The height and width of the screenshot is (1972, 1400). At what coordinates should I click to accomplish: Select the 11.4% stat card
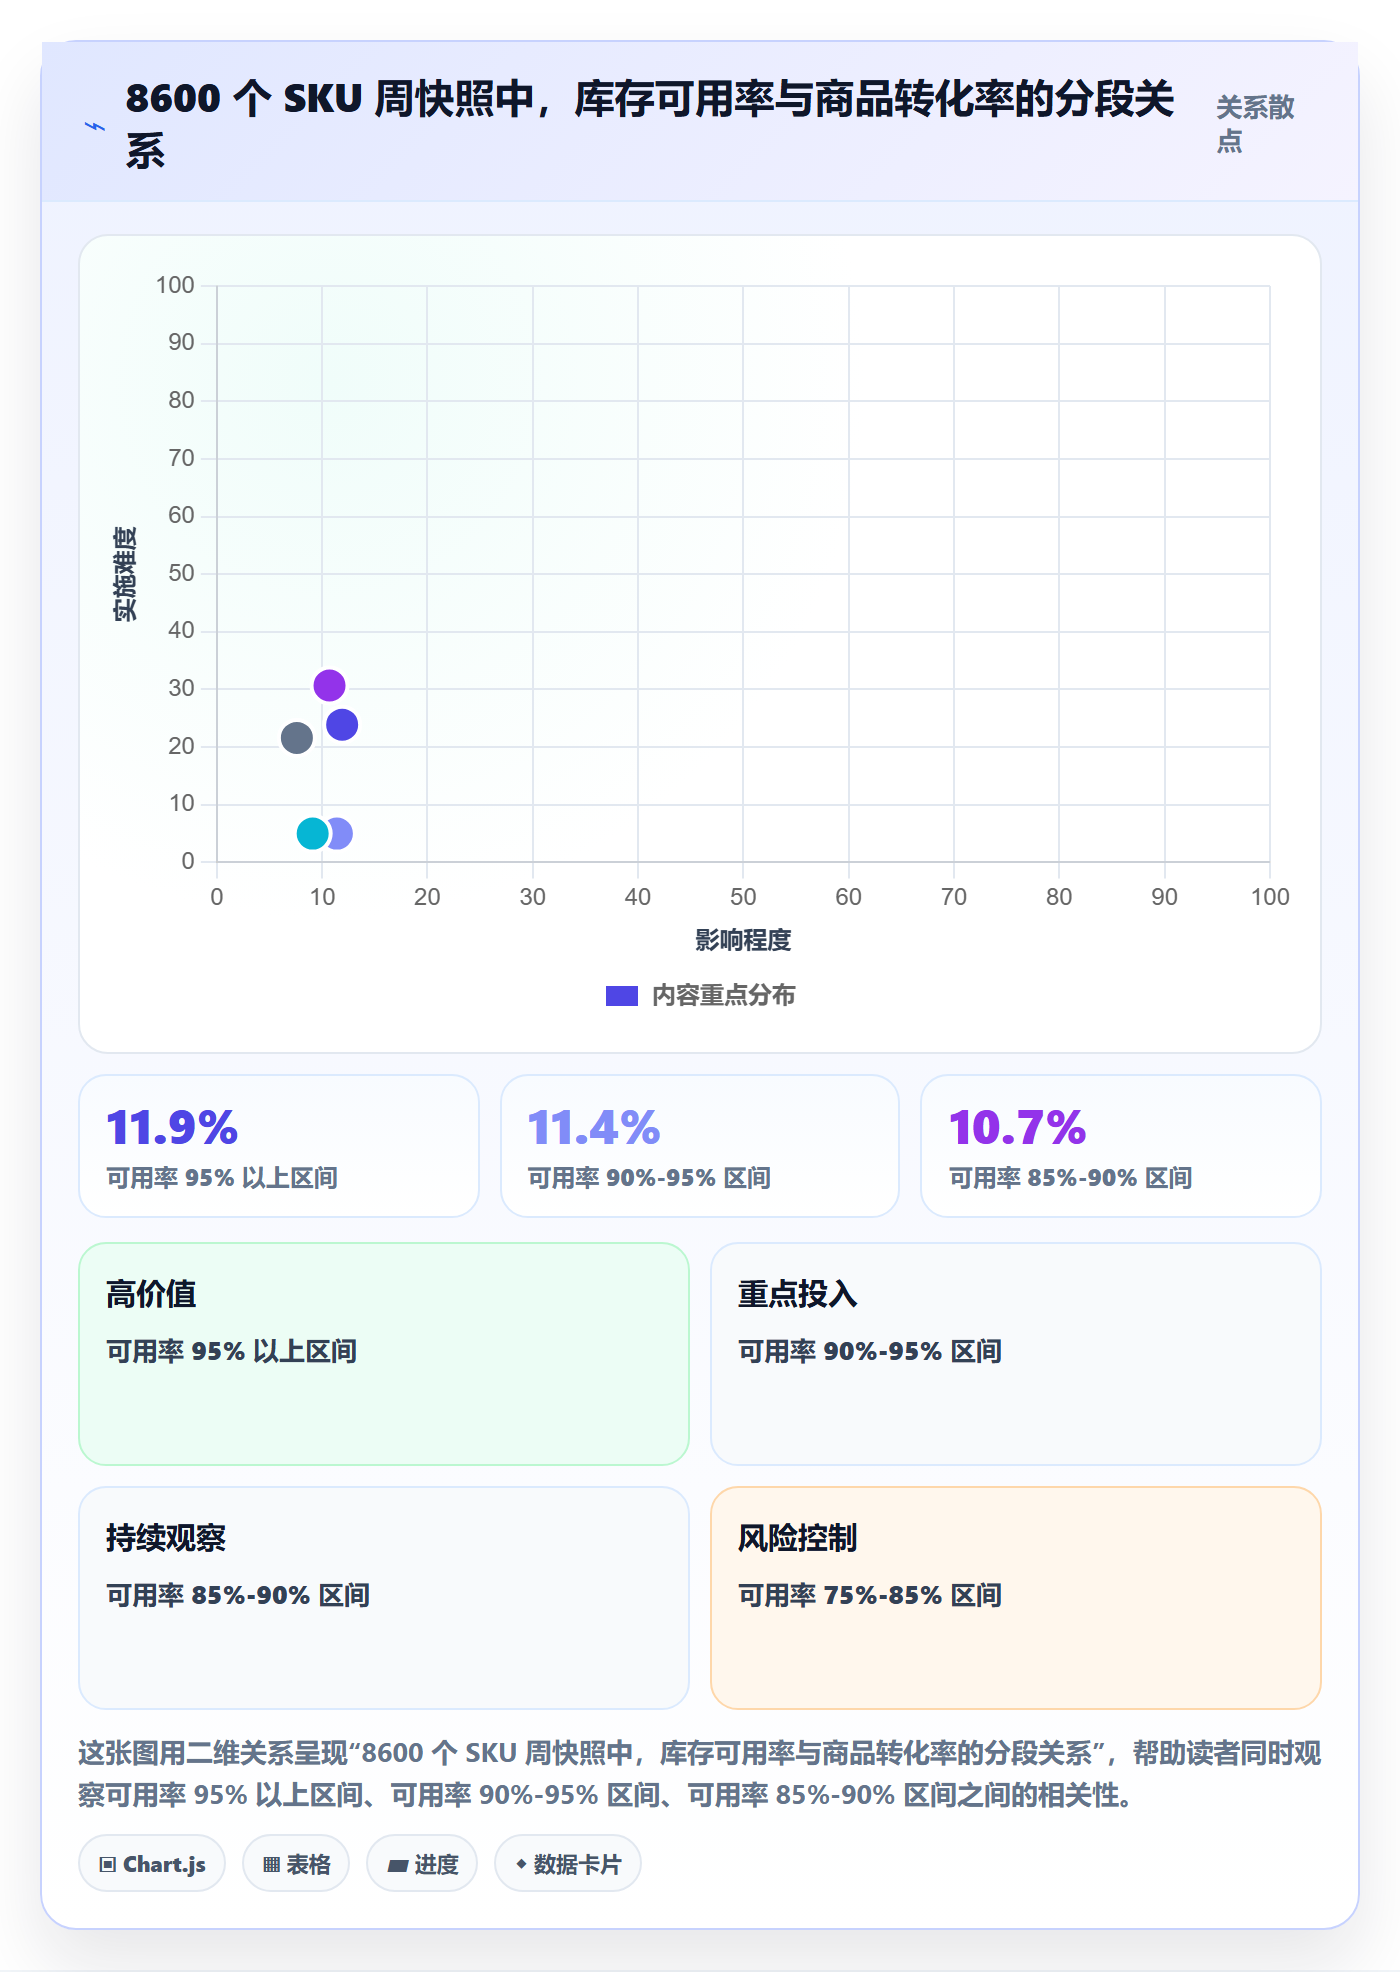point(700,1146)
